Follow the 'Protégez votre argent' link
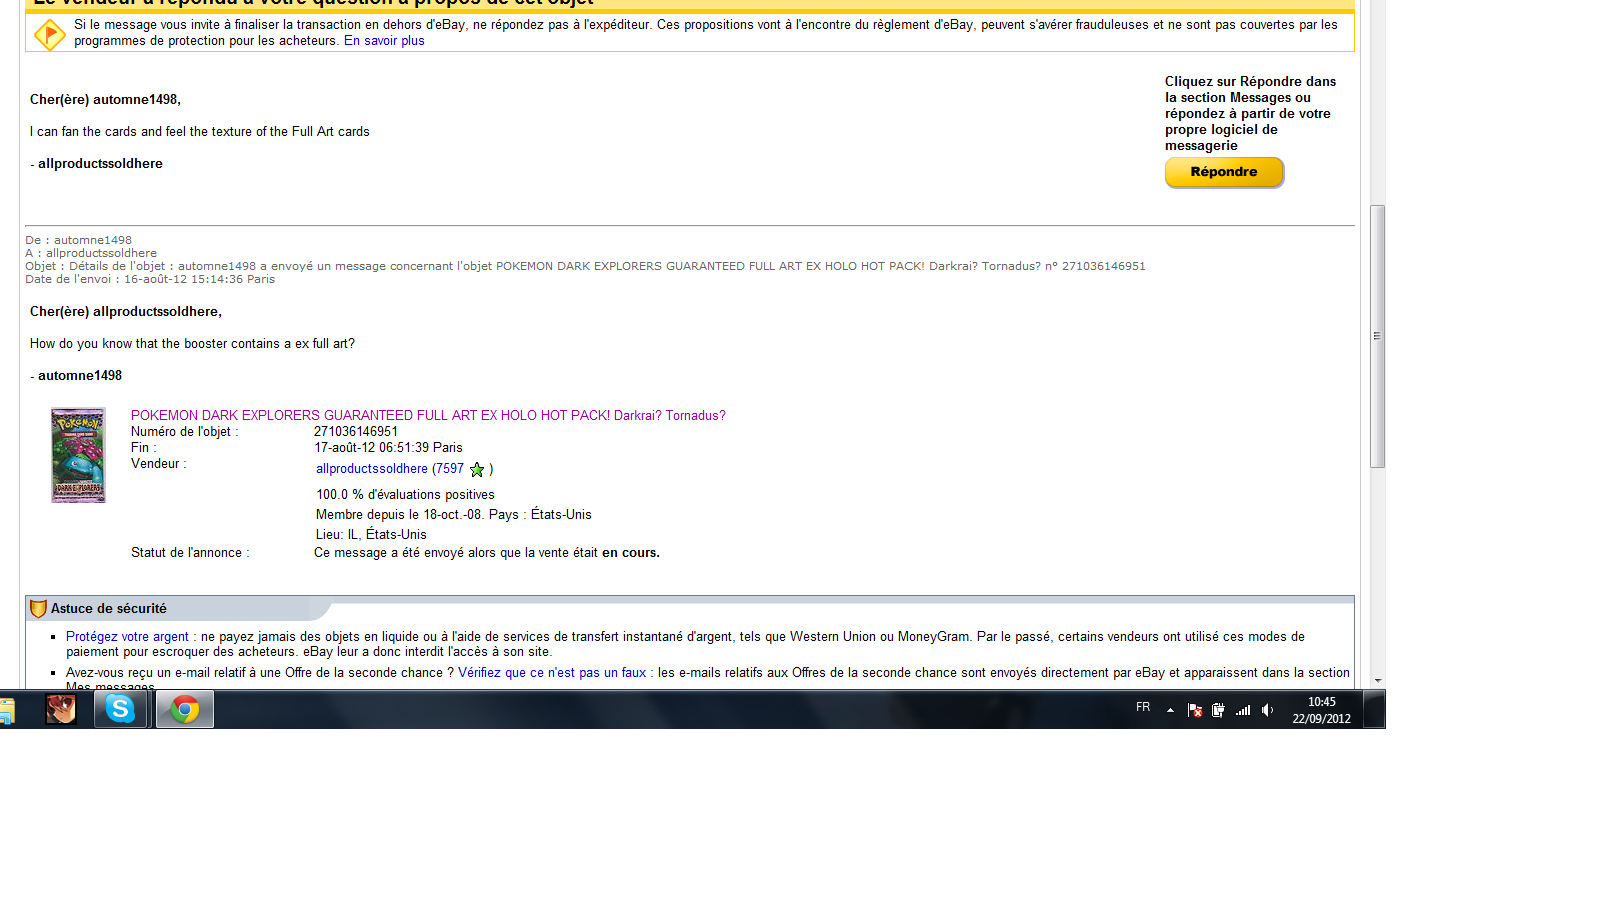 127,636
